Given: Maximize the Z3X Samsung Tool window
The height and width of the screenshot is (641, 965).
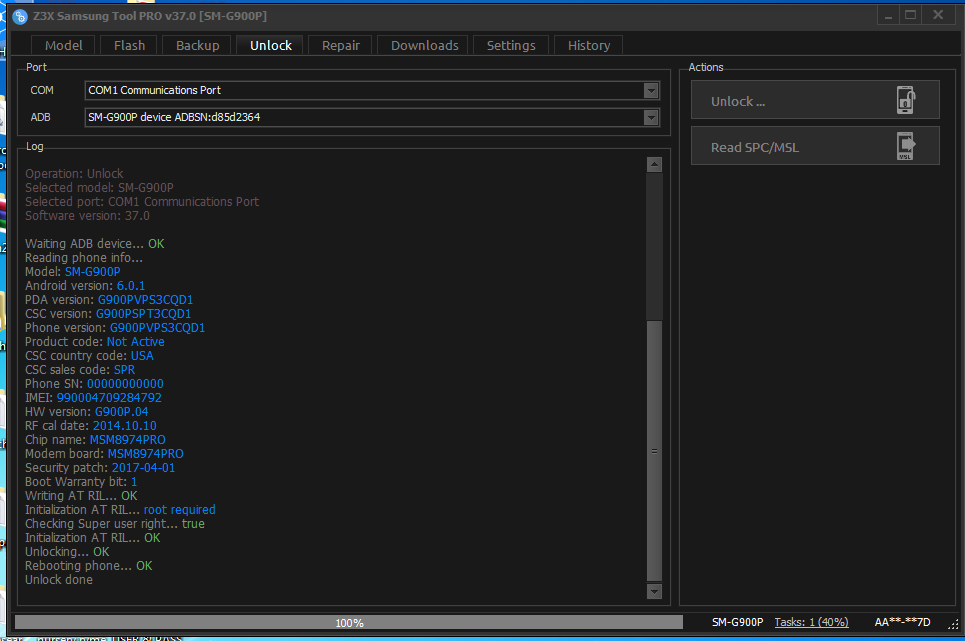Looking at the screenshot, I should [x=910, y=15].
